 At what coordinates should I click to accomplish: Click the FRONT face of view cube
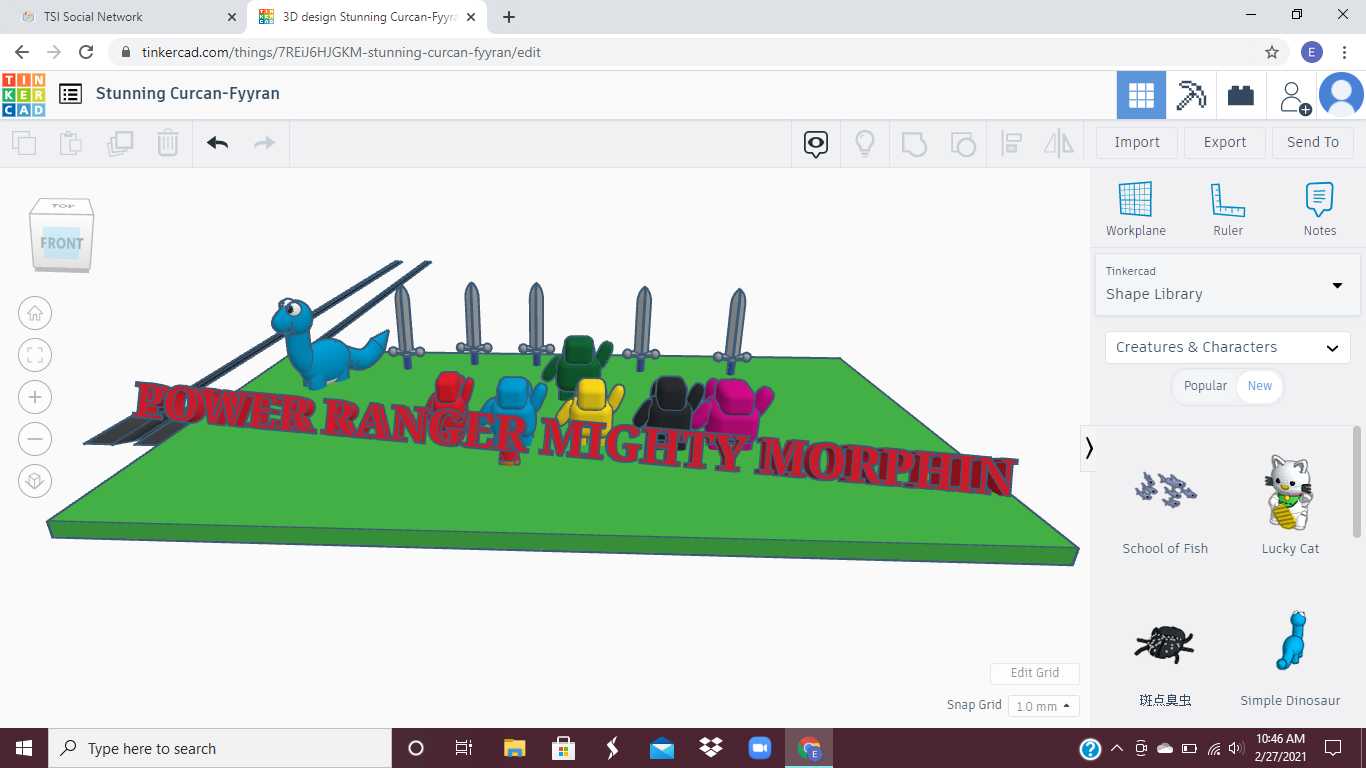click(61, 243)
